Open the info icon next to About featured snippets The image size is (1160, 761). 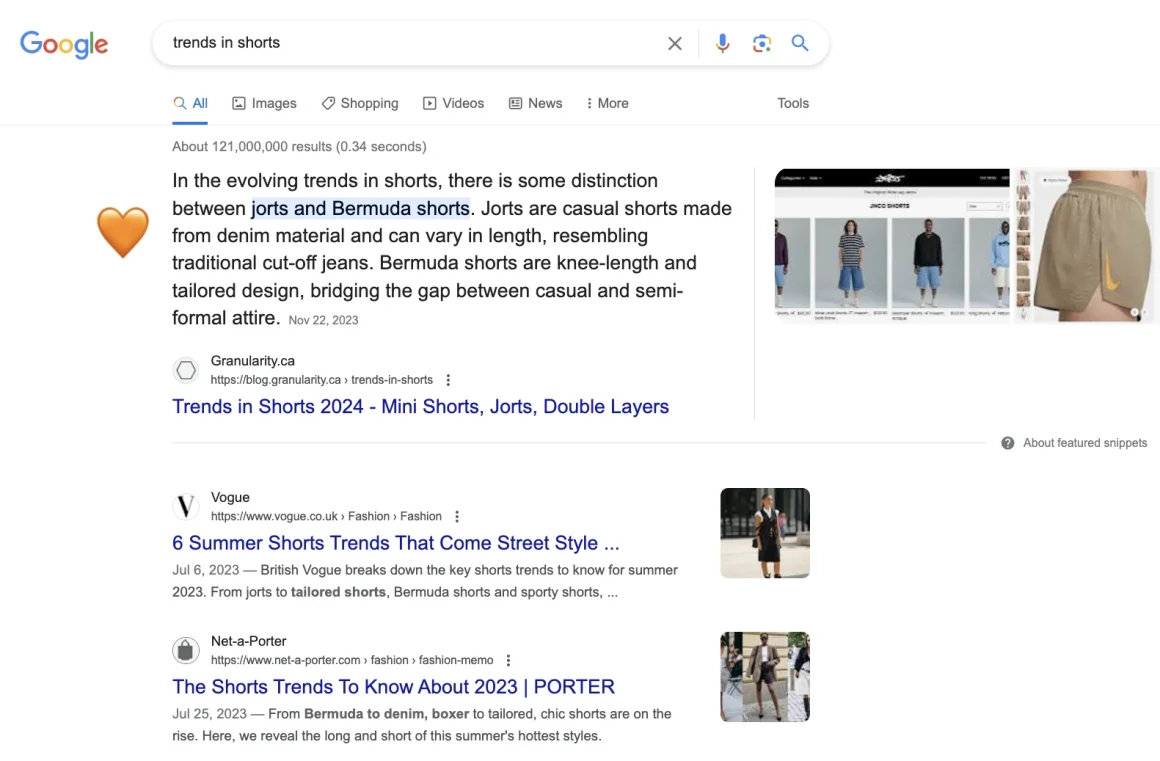point(1008,443)
